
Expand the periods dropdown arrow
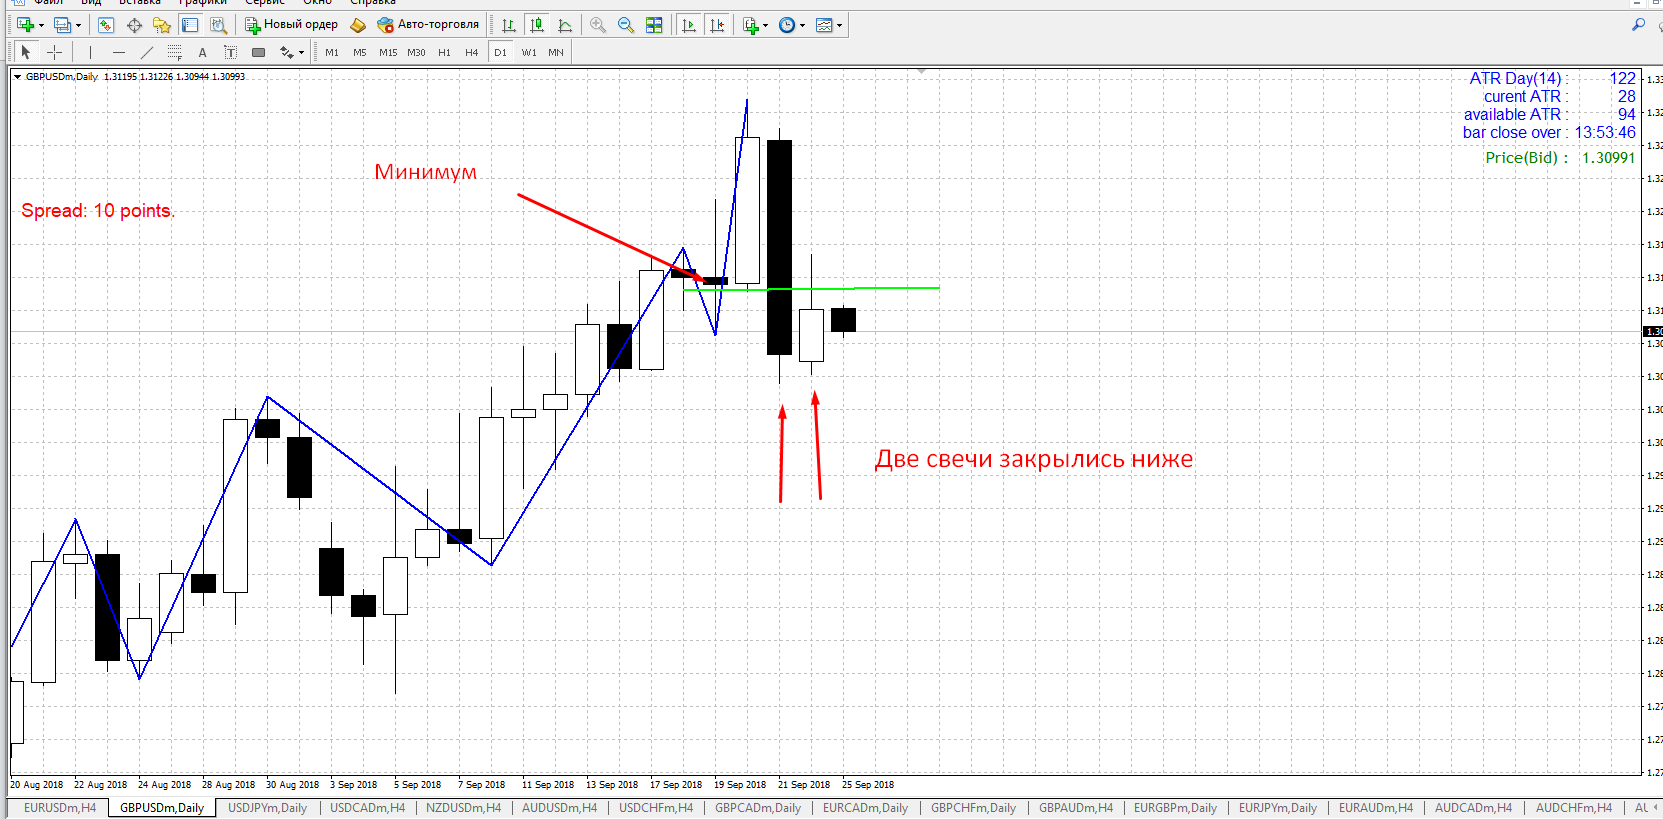[802, 25]
